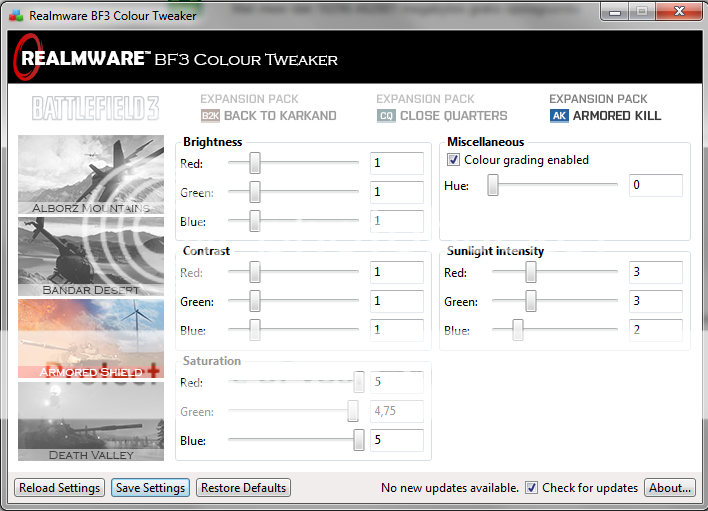
Task: Click the Saturation Blue slider thumb
Action: tap(359, 440)
